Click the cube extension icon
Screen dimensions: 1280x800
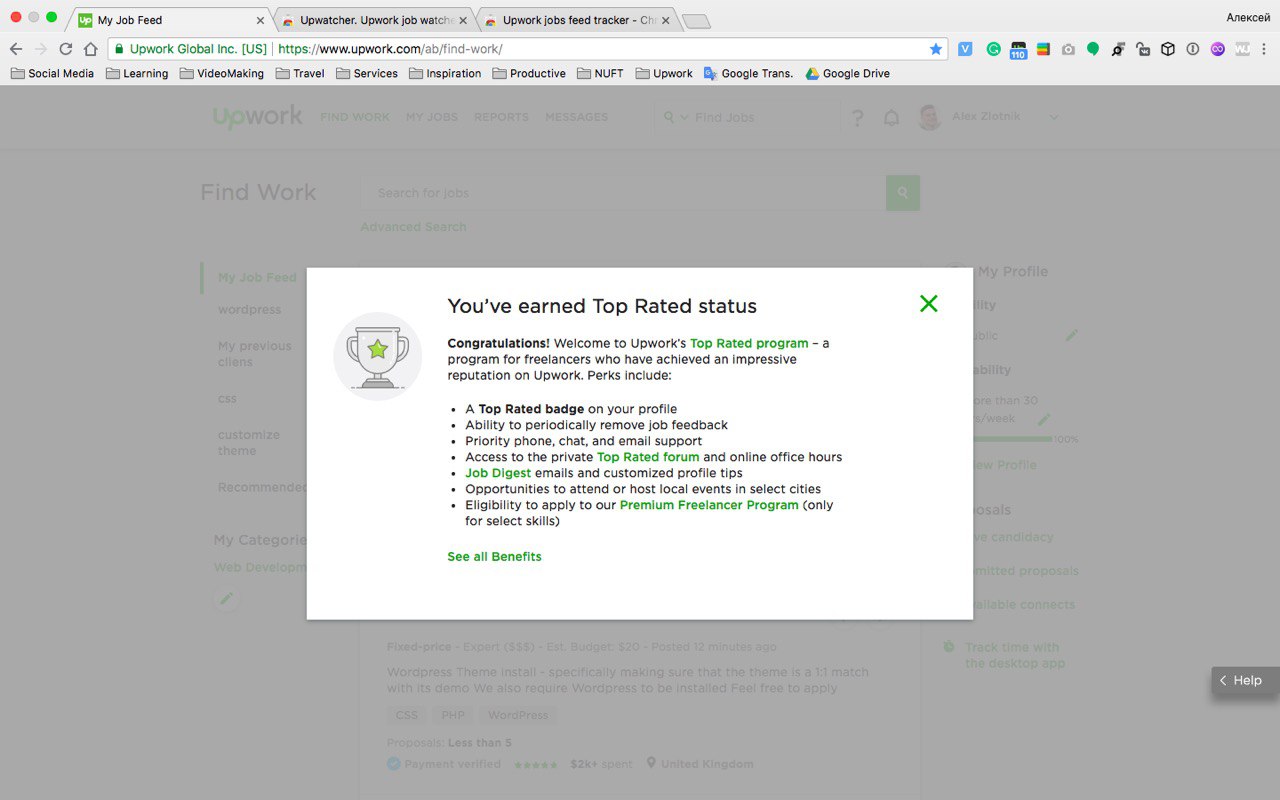(x=1168, y=49)
